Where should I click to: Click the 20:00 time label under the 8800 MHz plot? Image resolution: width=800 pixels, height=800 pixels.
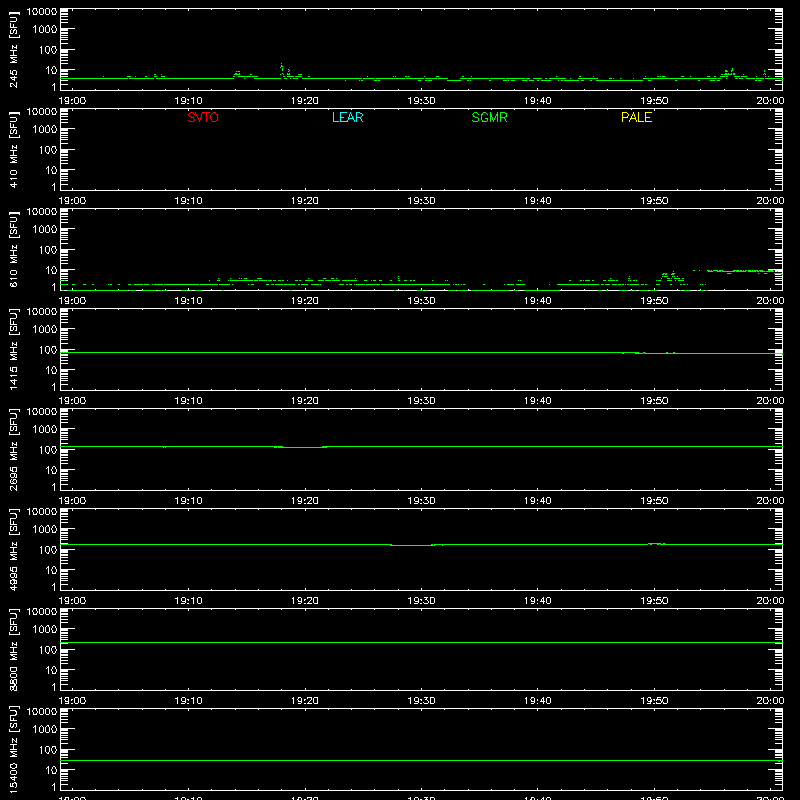(770, 701)
